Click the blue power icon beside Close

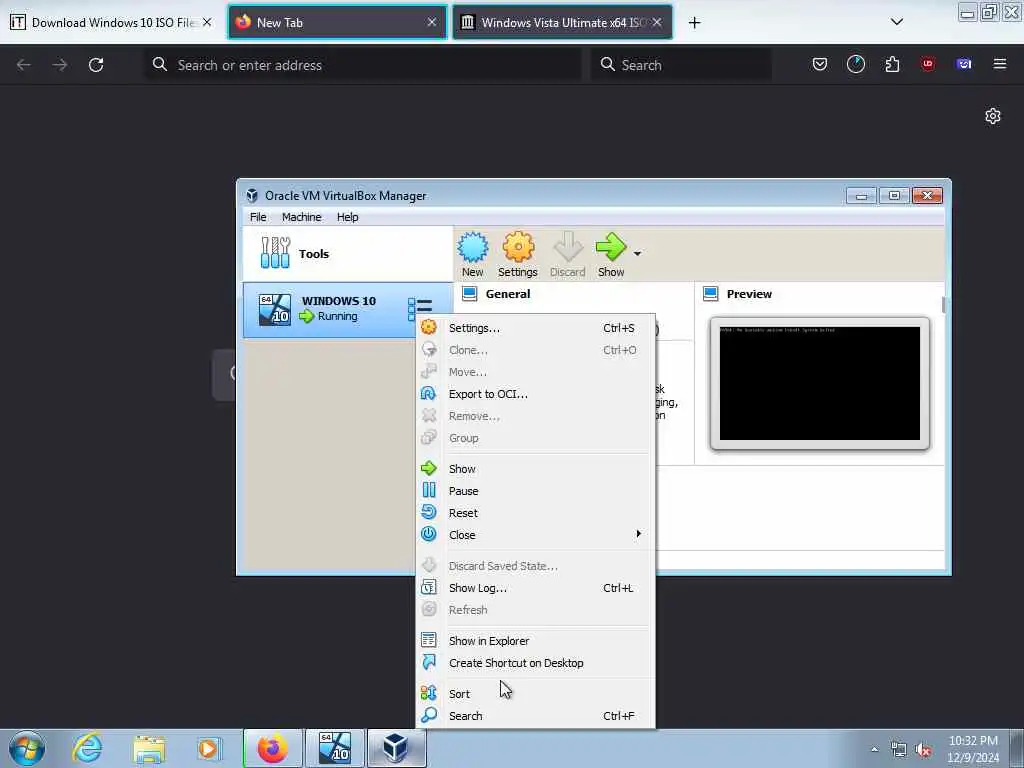[429, 534]
